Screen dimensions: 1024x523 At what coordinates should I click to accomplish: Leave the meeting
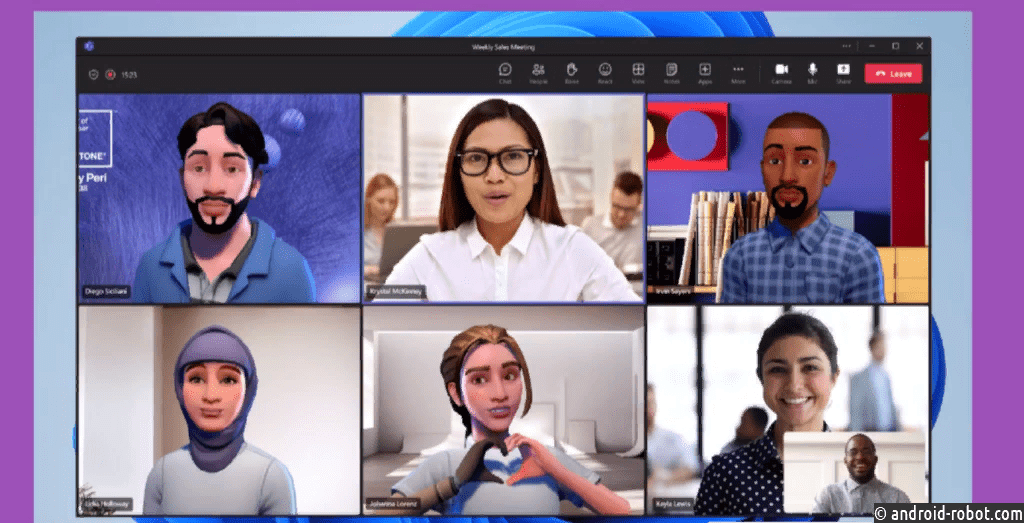pos(893,74)
